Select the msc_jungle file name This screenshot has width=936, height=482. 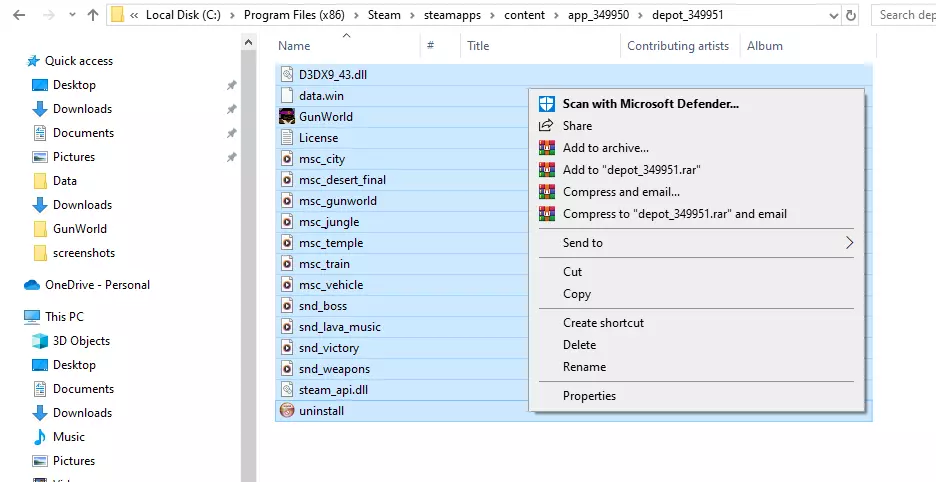click(x=329, y=222)
